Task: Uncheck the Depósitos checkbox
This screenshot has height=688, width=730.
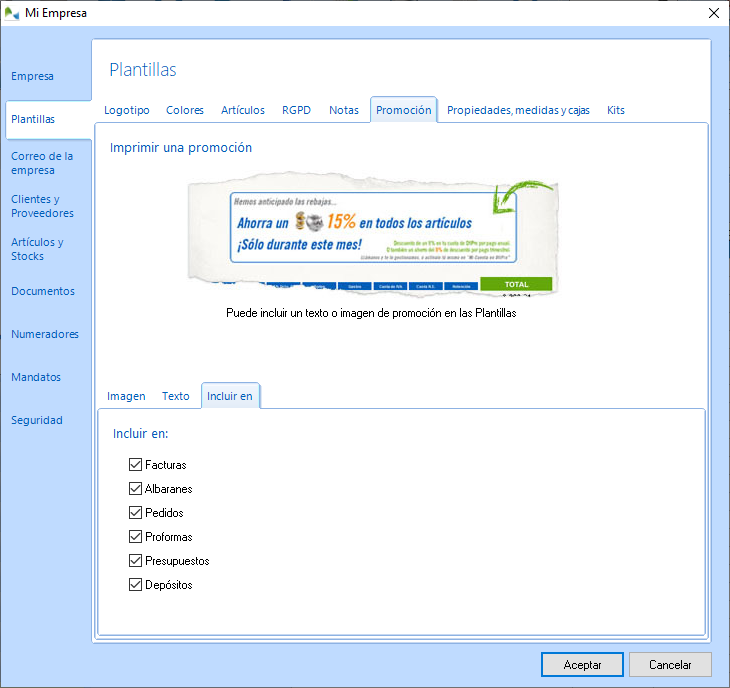Action: 136,585
